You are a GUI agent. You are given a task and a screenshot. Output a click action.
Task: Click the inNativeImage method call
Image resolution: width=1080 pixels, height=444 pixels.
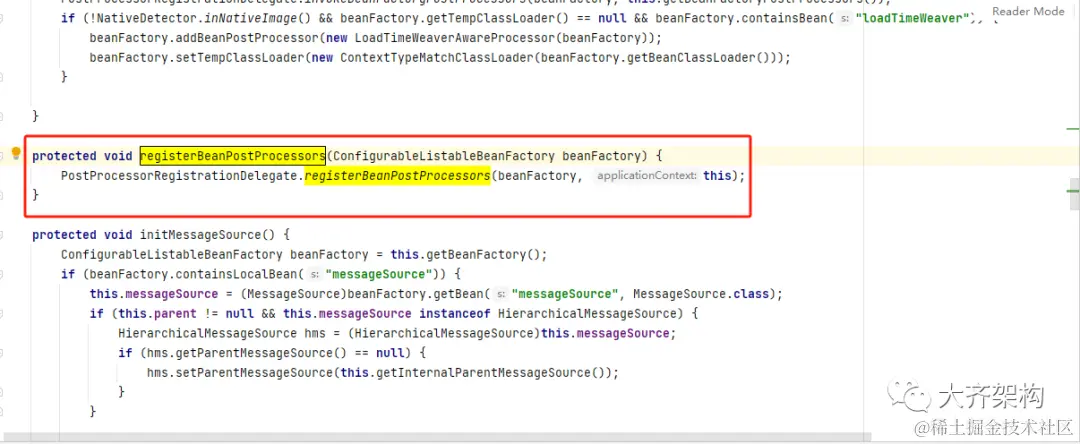point(247,19)
